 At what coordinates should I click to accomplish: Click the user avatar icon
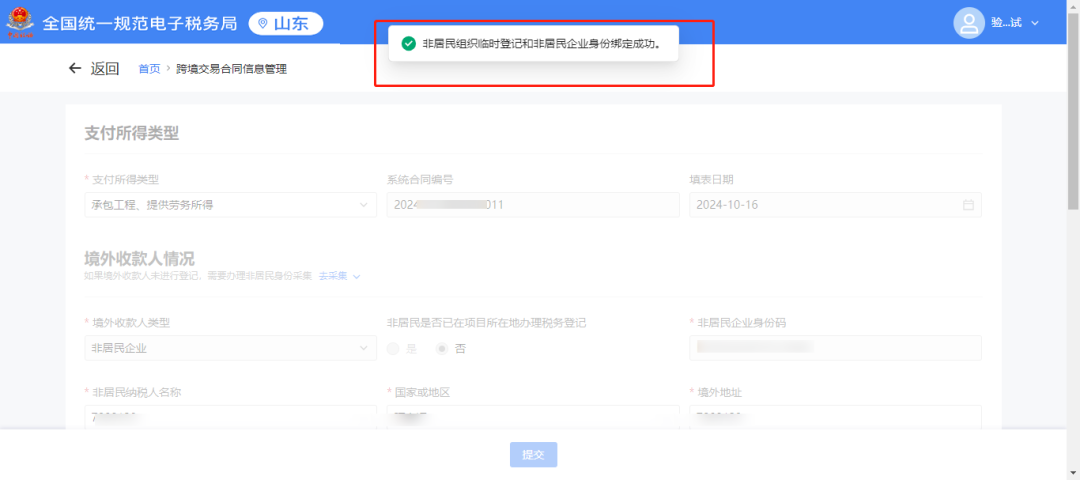pyautogui.click(x=968, y=23)
